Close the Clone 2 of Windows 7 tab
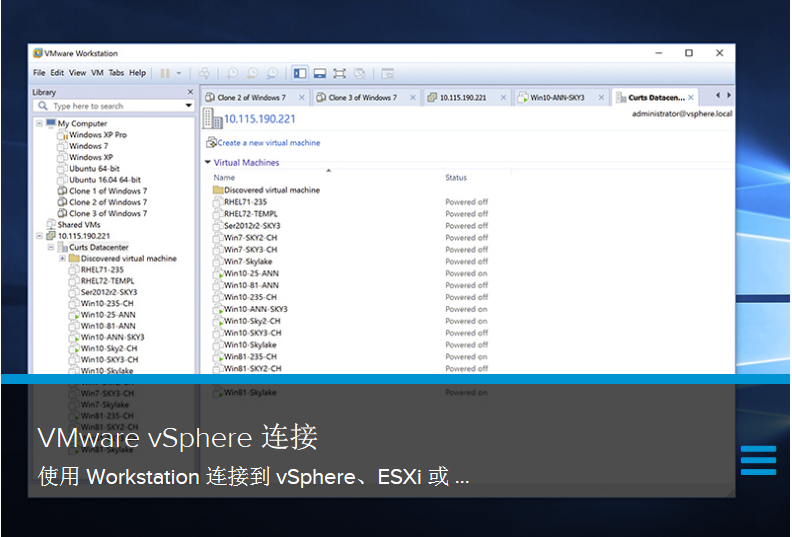Screen dimensions: 792x537 (302, 97)
